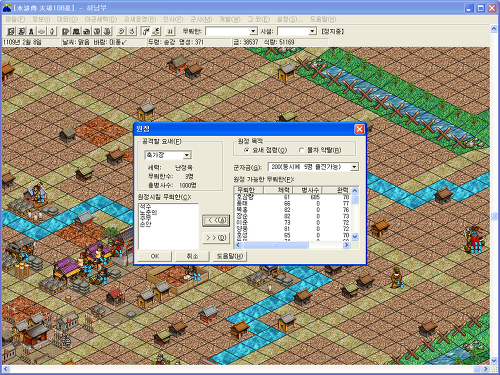
Task: Click the 취소 cancel button
Action: [x=192, y=256]
